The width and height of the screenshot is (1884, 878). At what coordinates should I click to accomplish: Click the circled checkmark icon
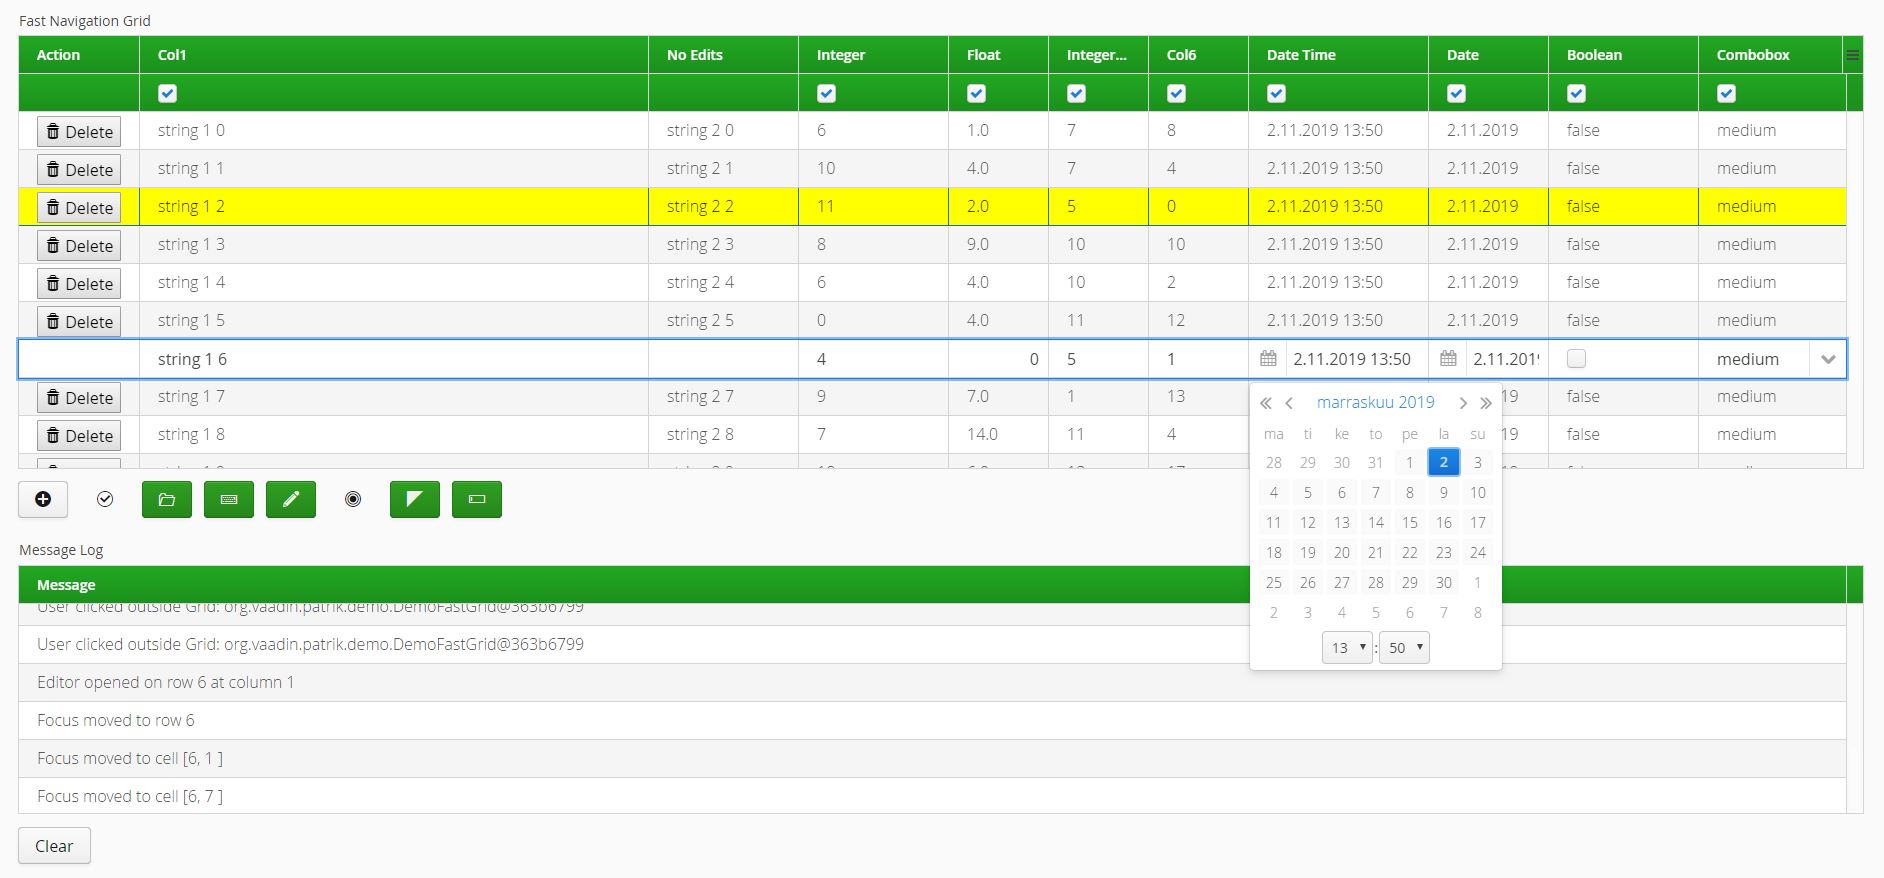(105, 499)
